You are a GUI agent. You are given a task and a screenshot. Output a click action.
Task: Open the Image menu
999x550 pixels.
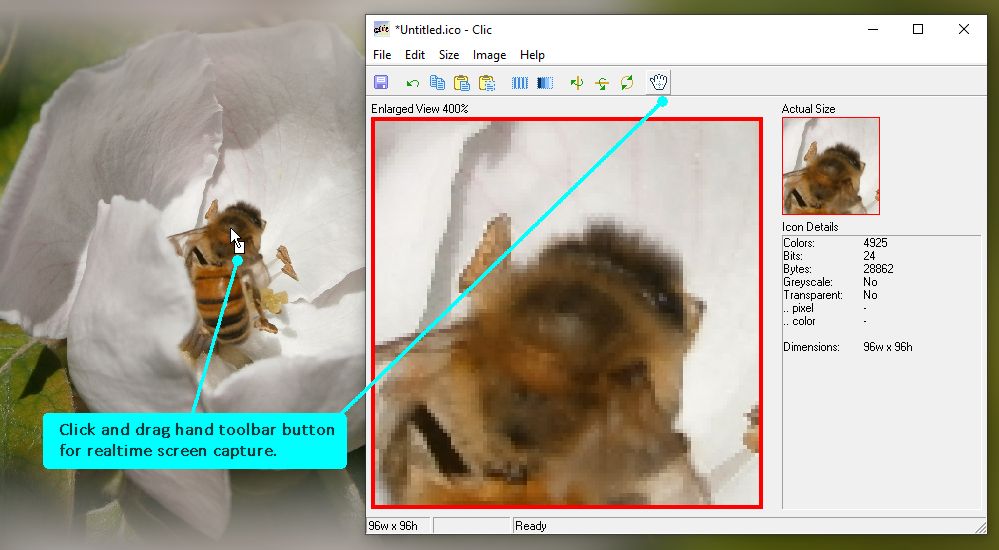(489, 55)
